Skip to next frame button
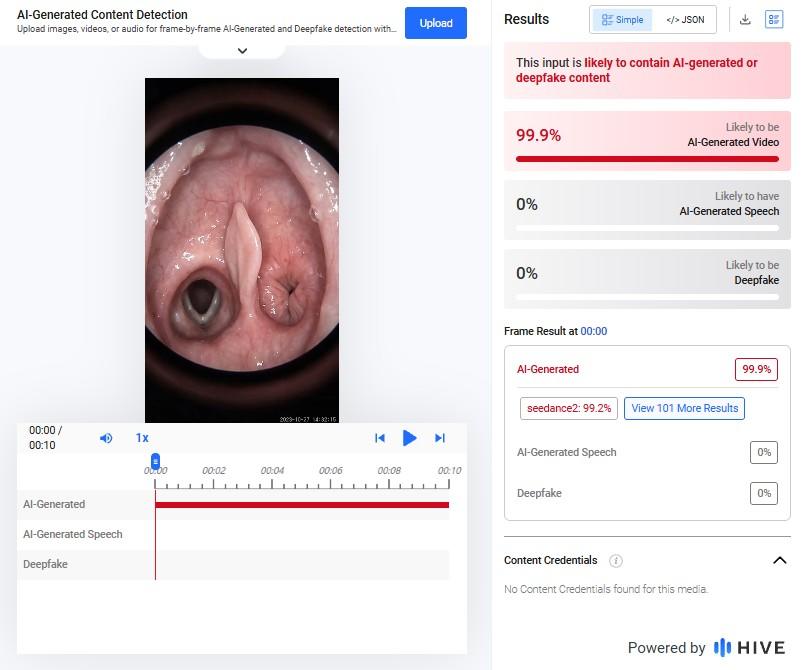807x670 pixels. [440, 438]
